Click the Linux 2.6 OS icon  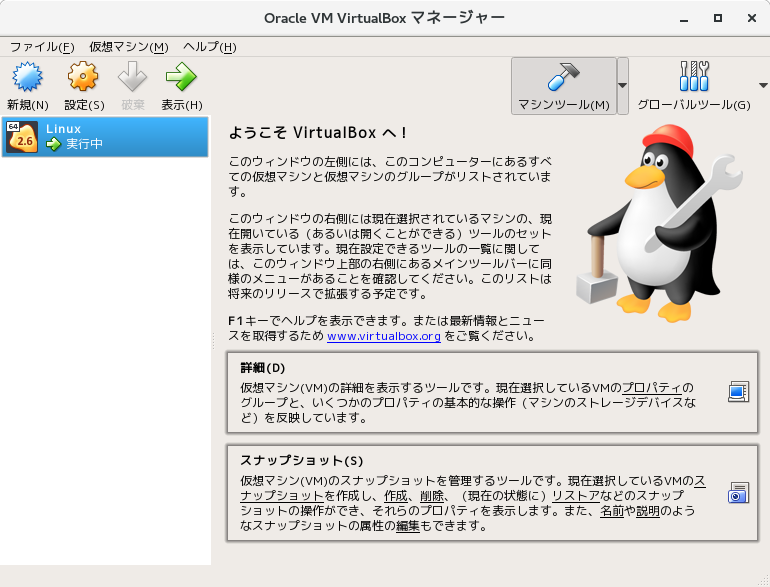pyautogui.click(x=22, y=137)
